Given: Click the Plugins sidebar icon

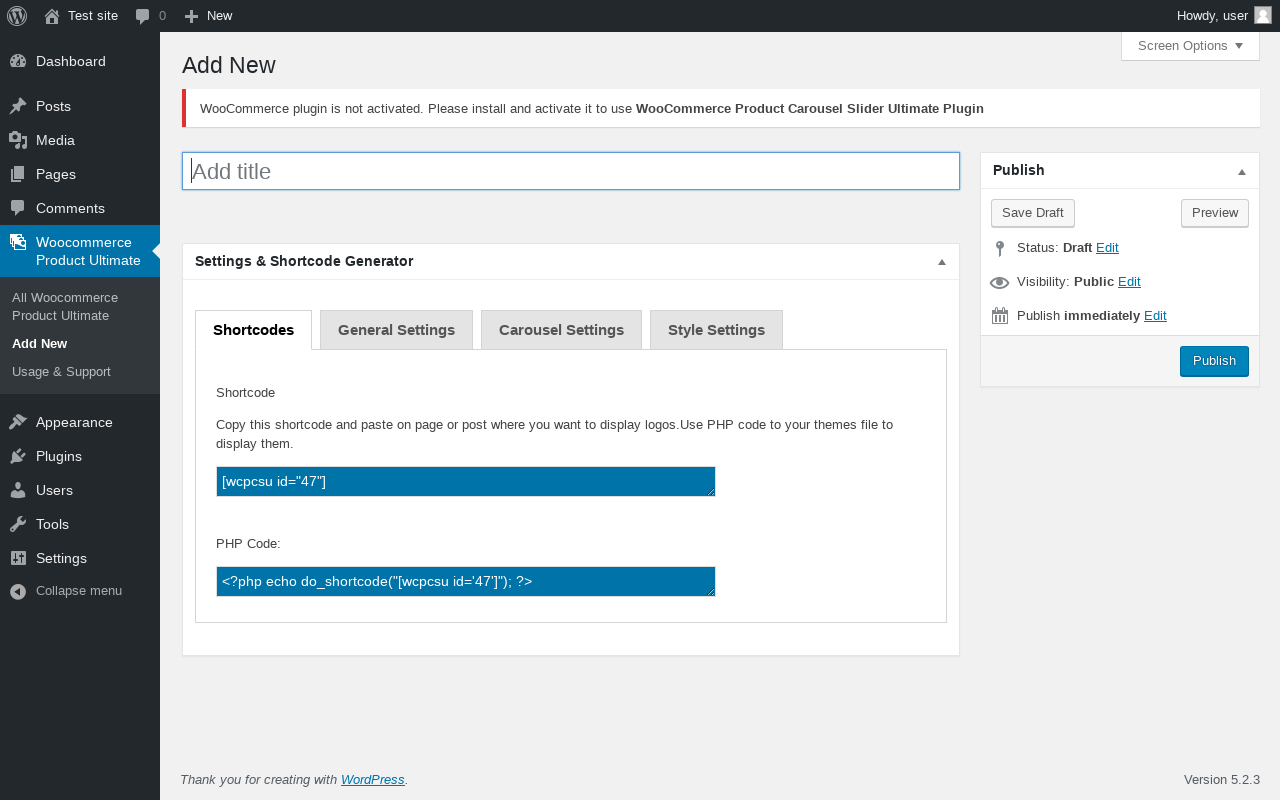Looking at the screenshot, I should tap(18, 456).
